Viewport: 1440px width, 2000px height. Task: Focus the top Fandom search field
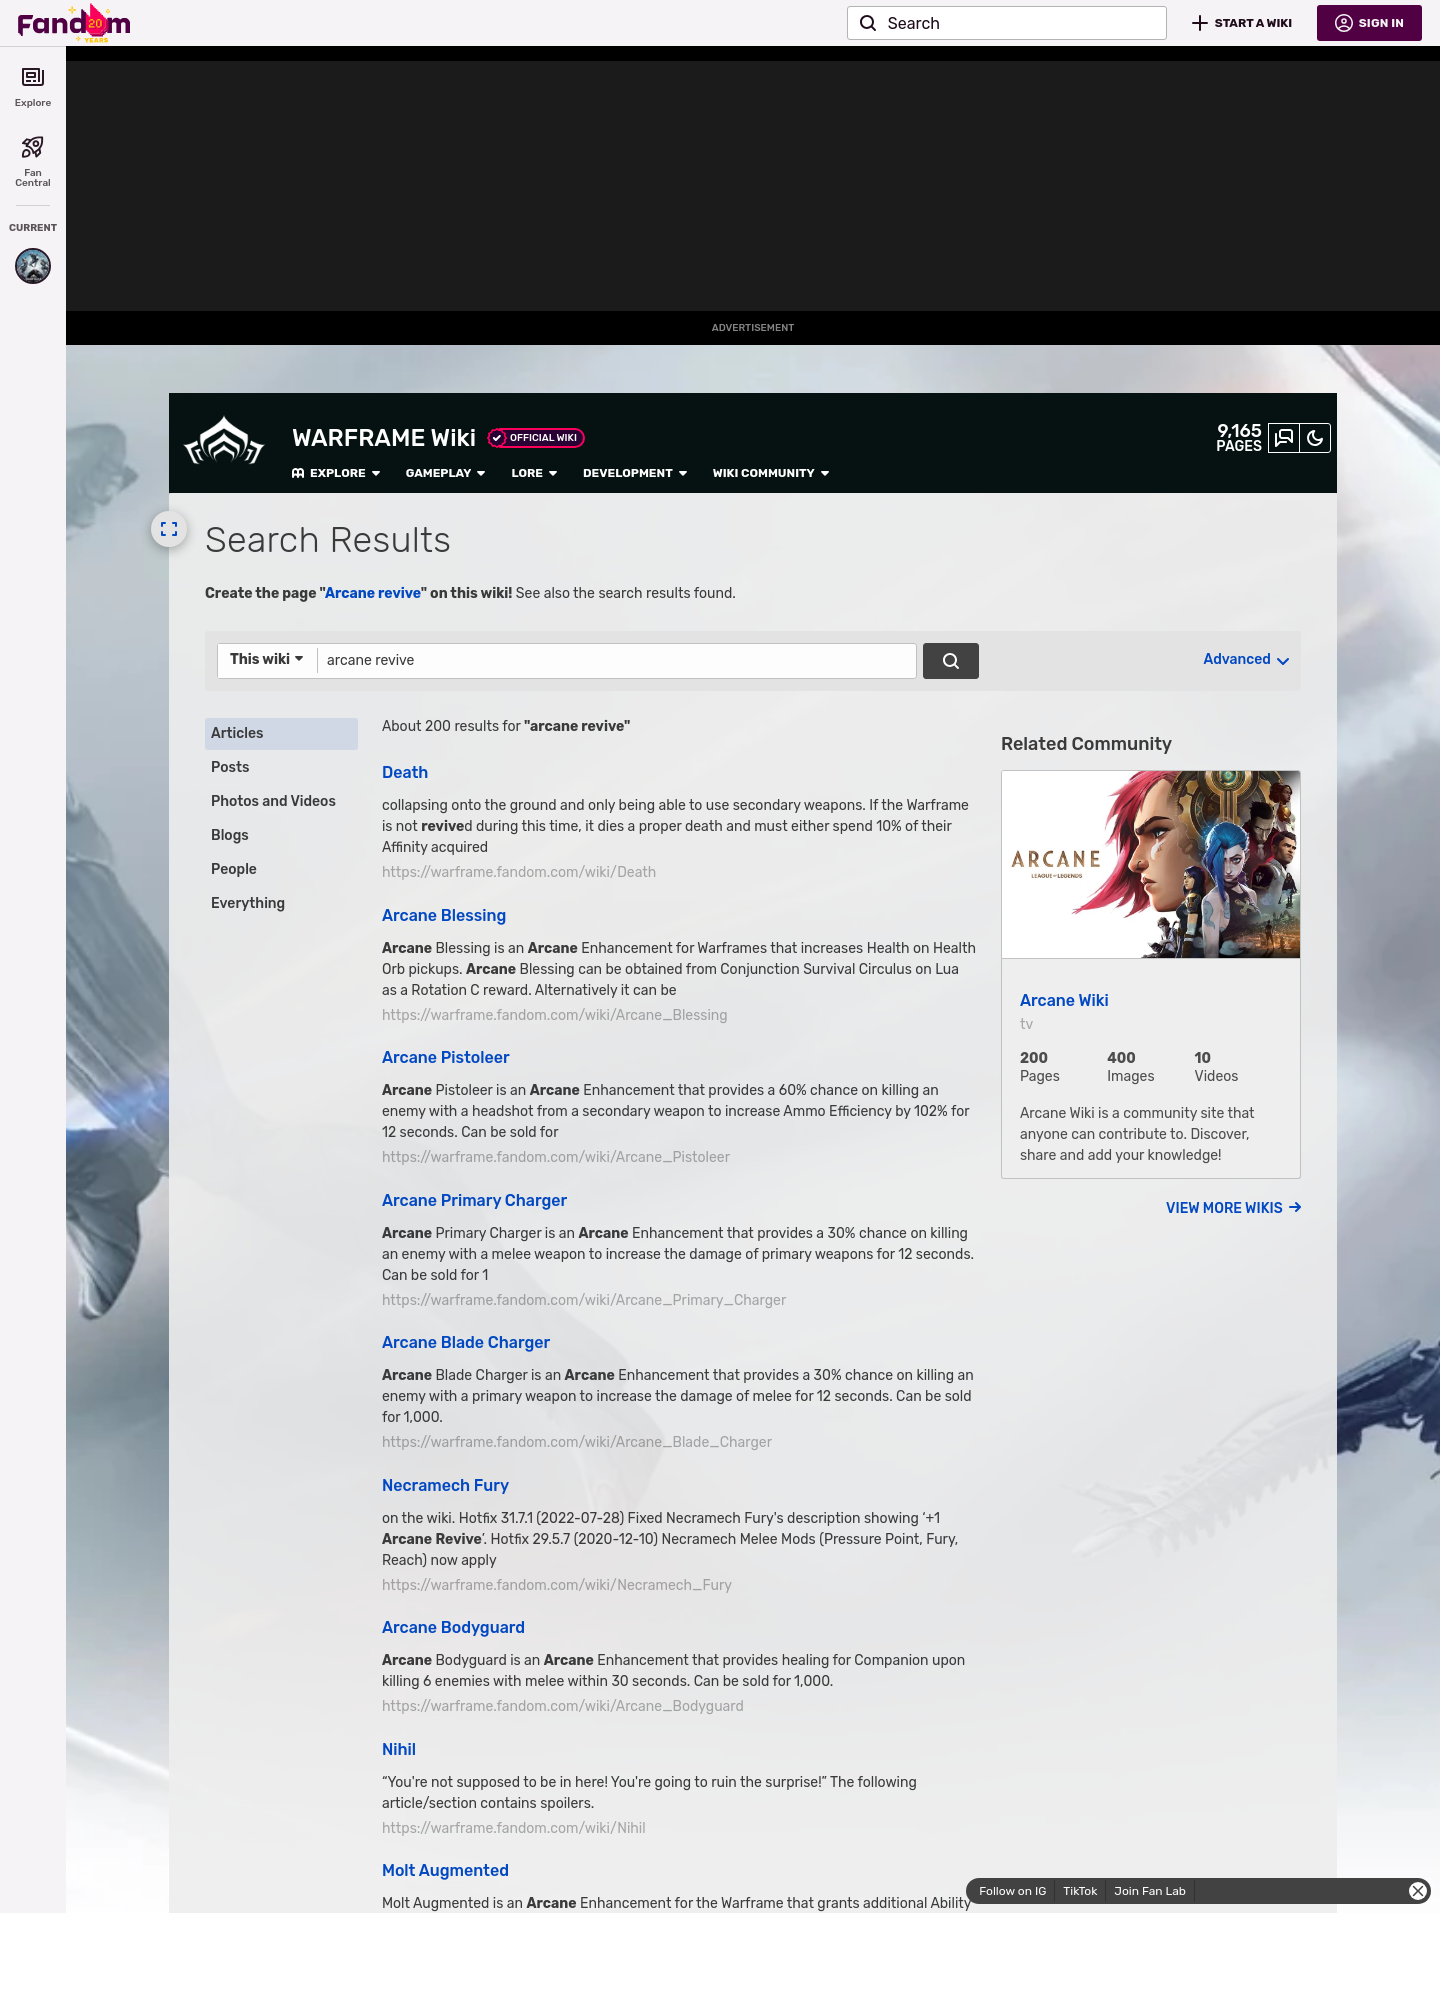1007,23
